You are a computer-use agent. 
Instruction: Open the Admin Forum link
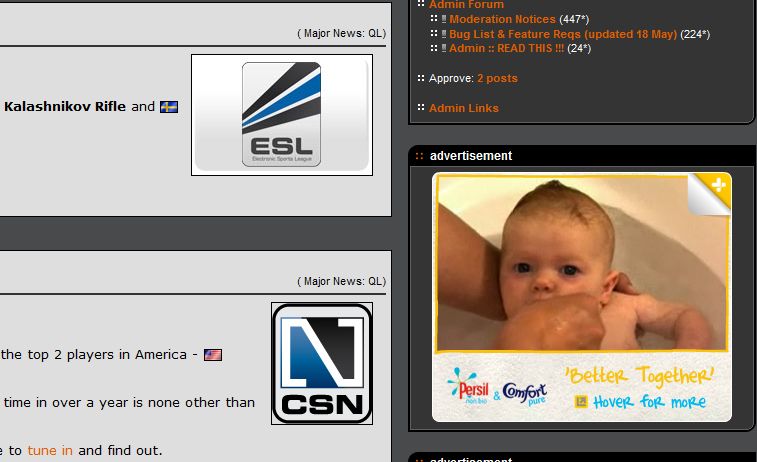click(466, 5)
